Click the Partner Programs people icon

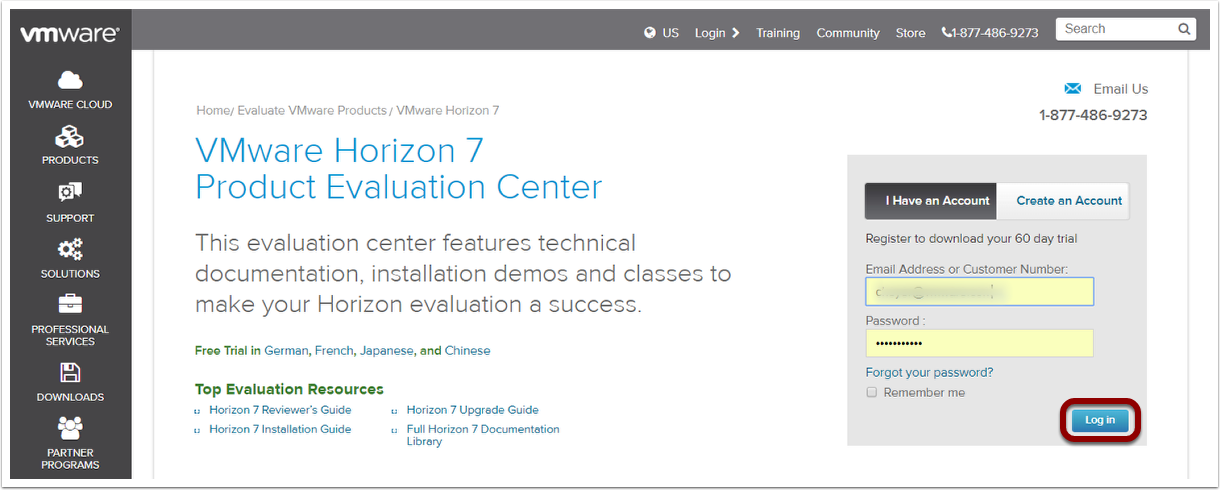tap(70, 428)
